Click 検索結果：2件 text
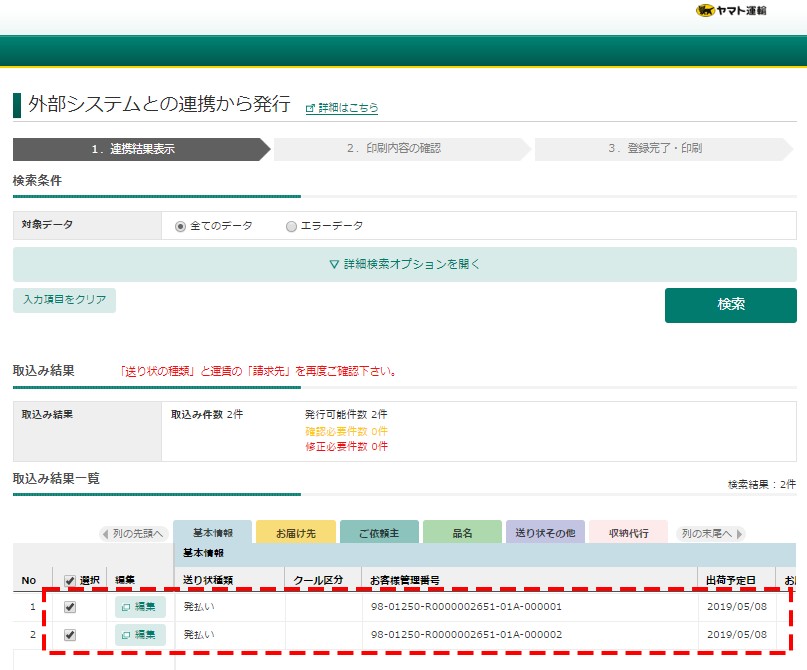This screenshot has height=670, width=807. [x=762, y=484]
